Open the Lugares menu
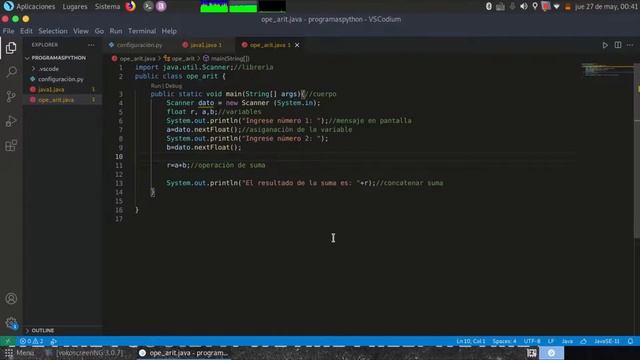This screenshot has height=360, width=640. pos(75,7)
